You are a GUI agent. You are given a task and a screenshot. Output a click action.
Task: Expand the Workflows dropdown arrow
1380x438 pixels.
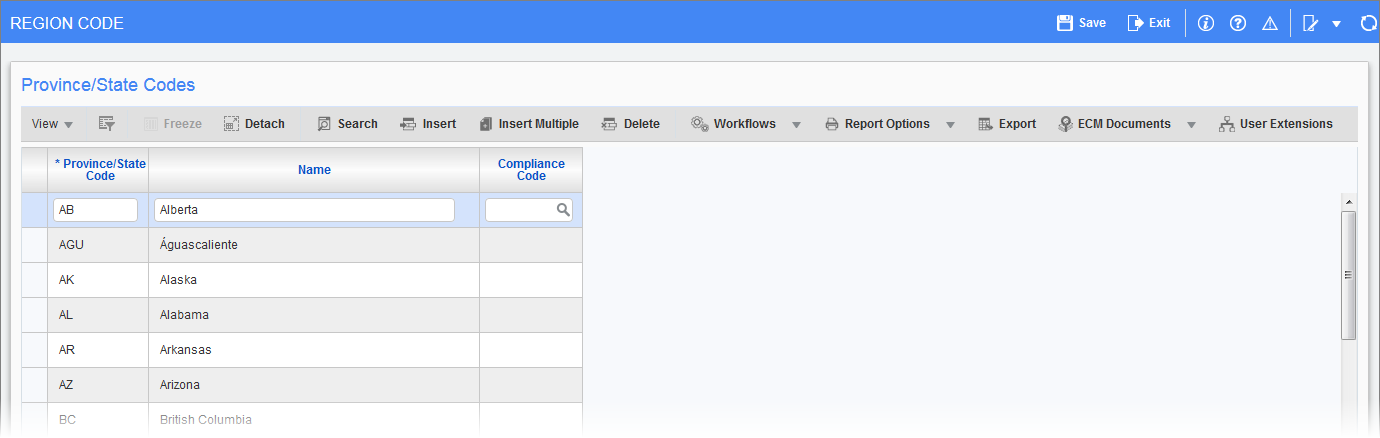click(796, 125)
